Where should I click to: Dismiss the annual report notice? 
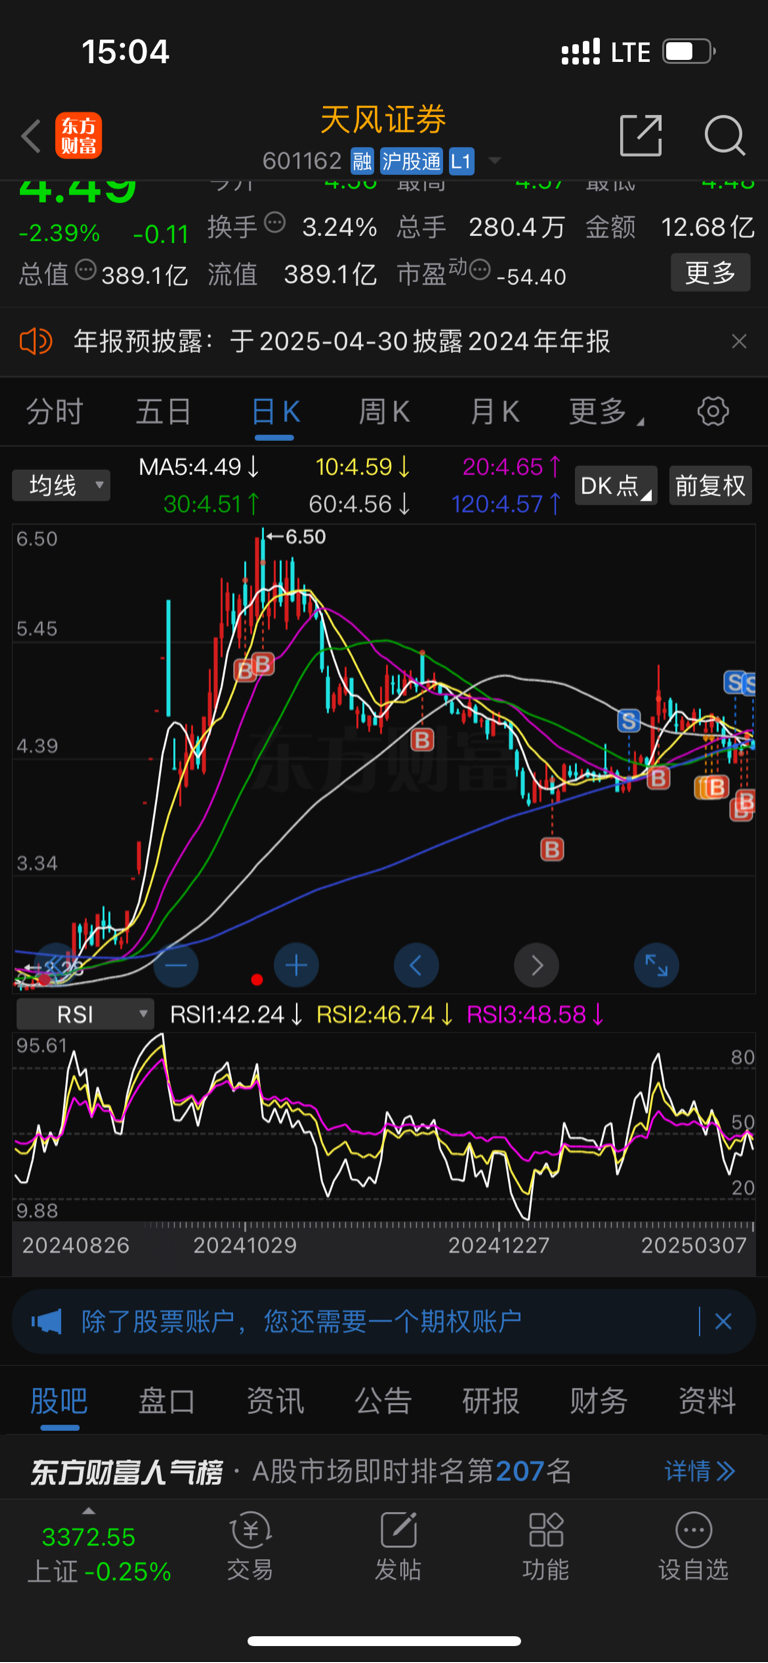739,342
